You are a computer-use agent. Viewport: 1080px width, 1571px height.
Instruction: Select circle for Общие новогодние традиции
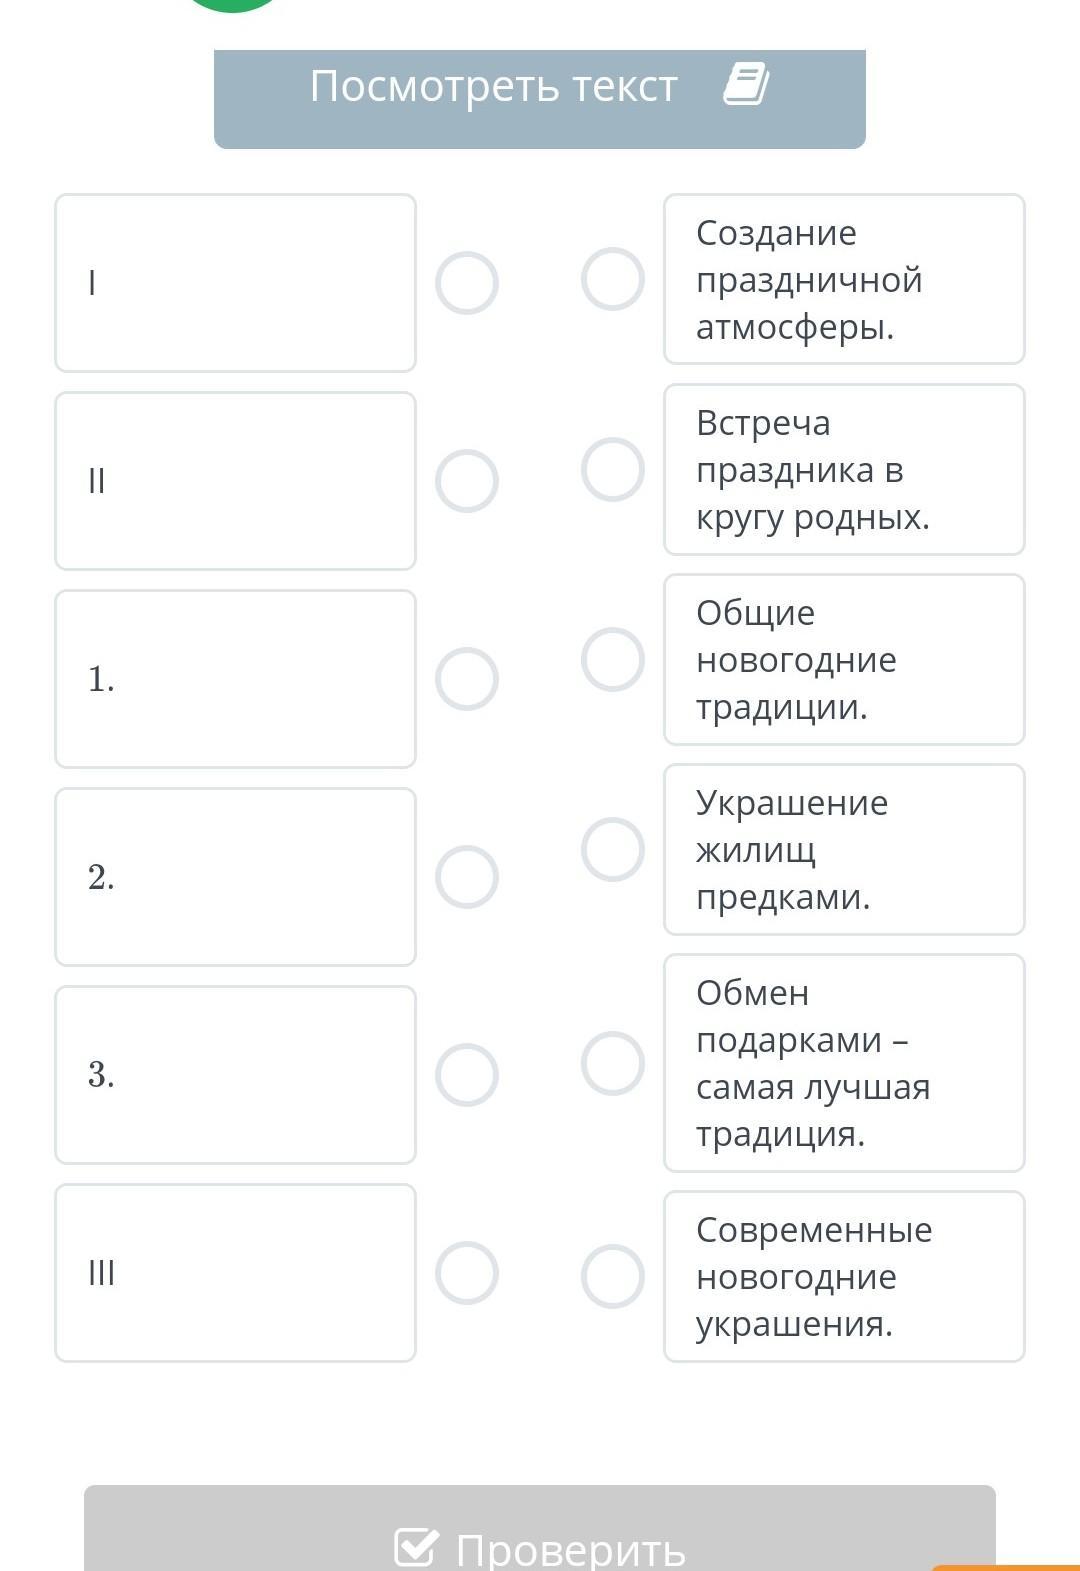pos(613,659)
